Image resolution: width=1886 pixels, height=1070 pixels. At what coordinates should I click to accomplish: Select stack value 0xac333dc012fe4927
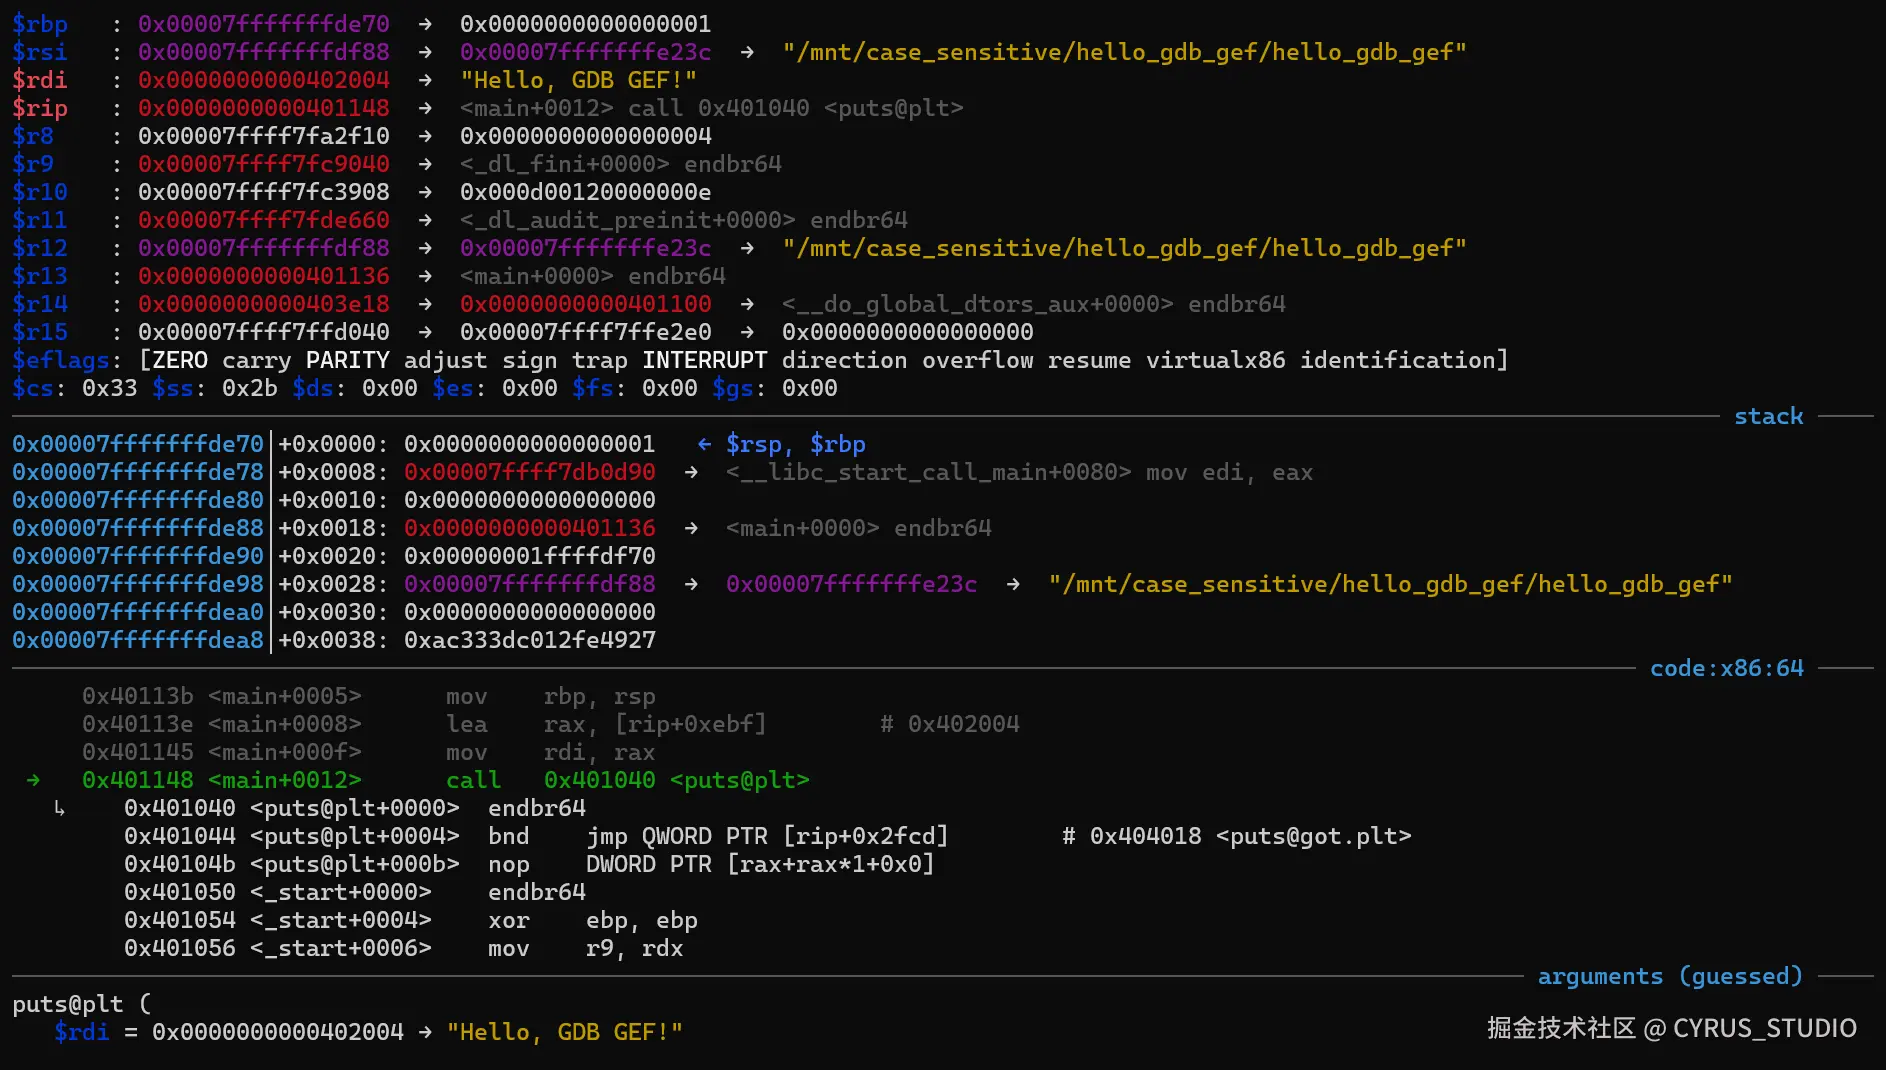click(x=530, y=640)
